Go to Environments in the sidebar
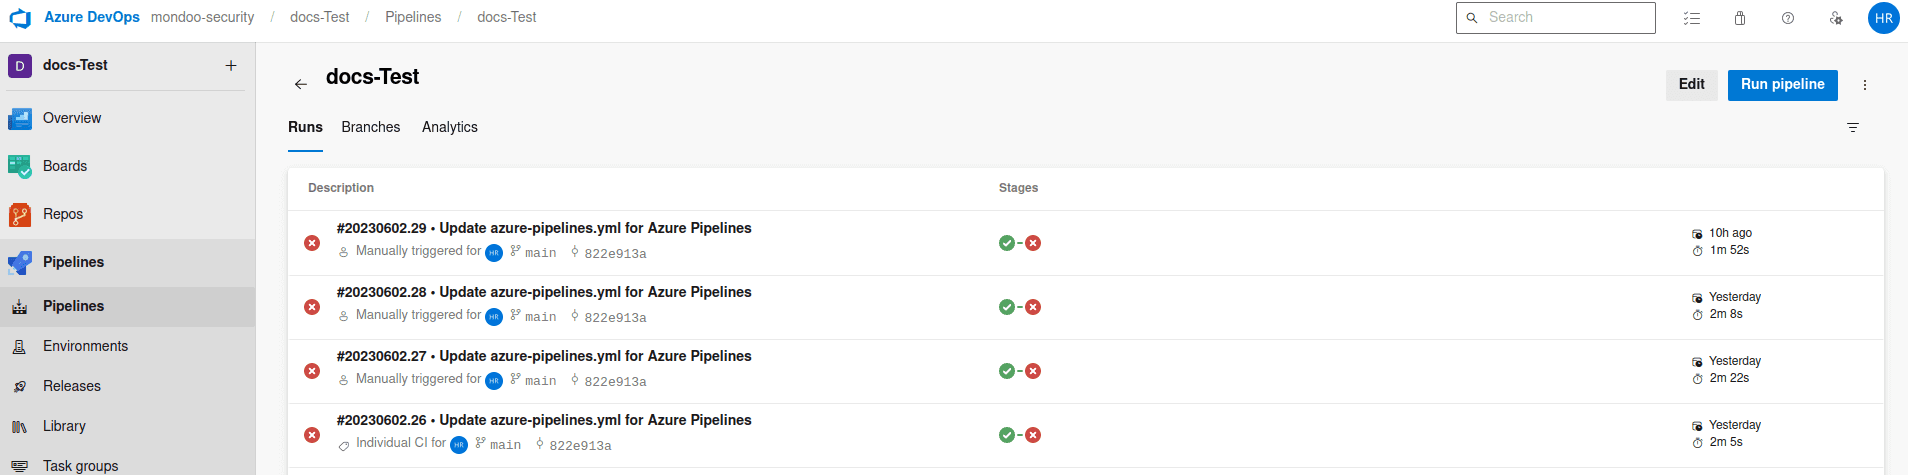 pos(85,346)
